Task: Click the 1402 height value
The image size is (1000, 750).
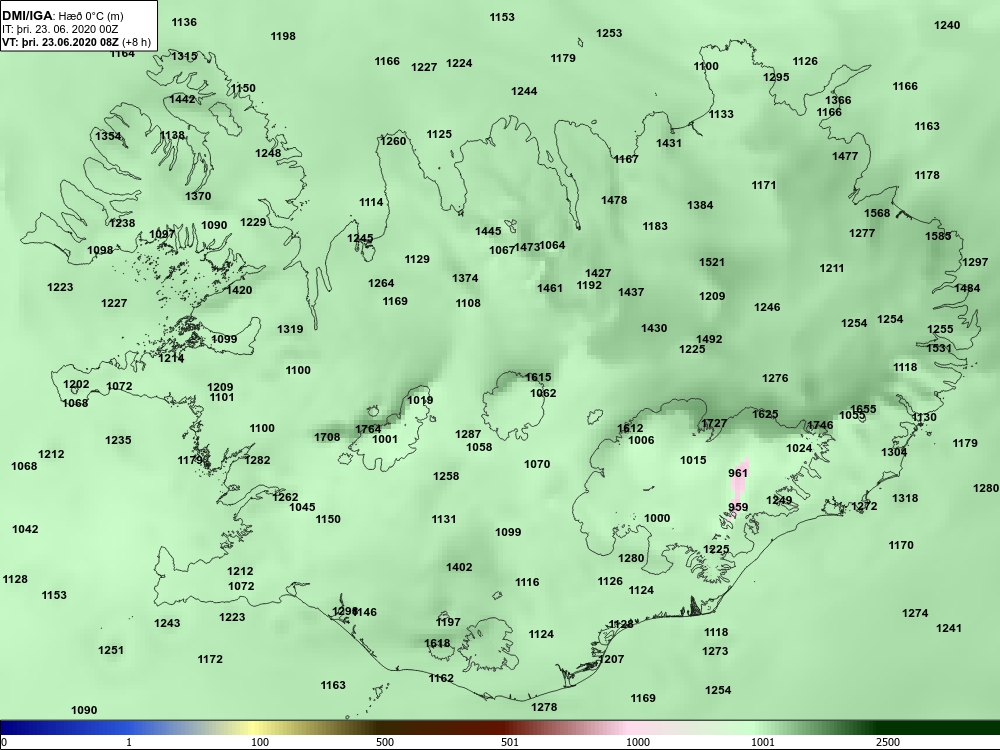Action: [x=459, y=567]
